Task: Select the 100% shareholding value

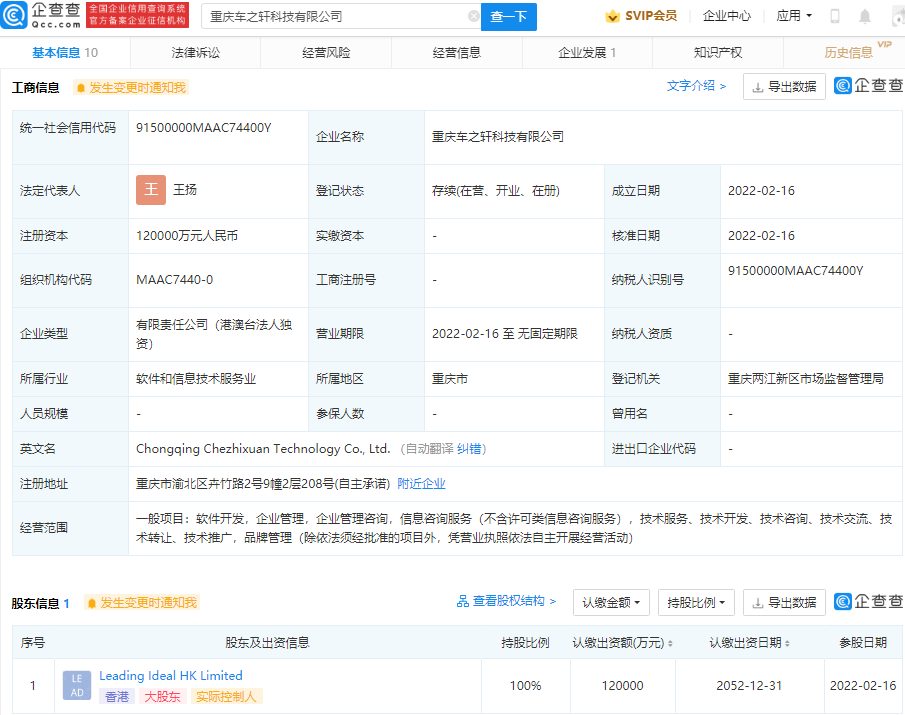Action: [525, 686]
